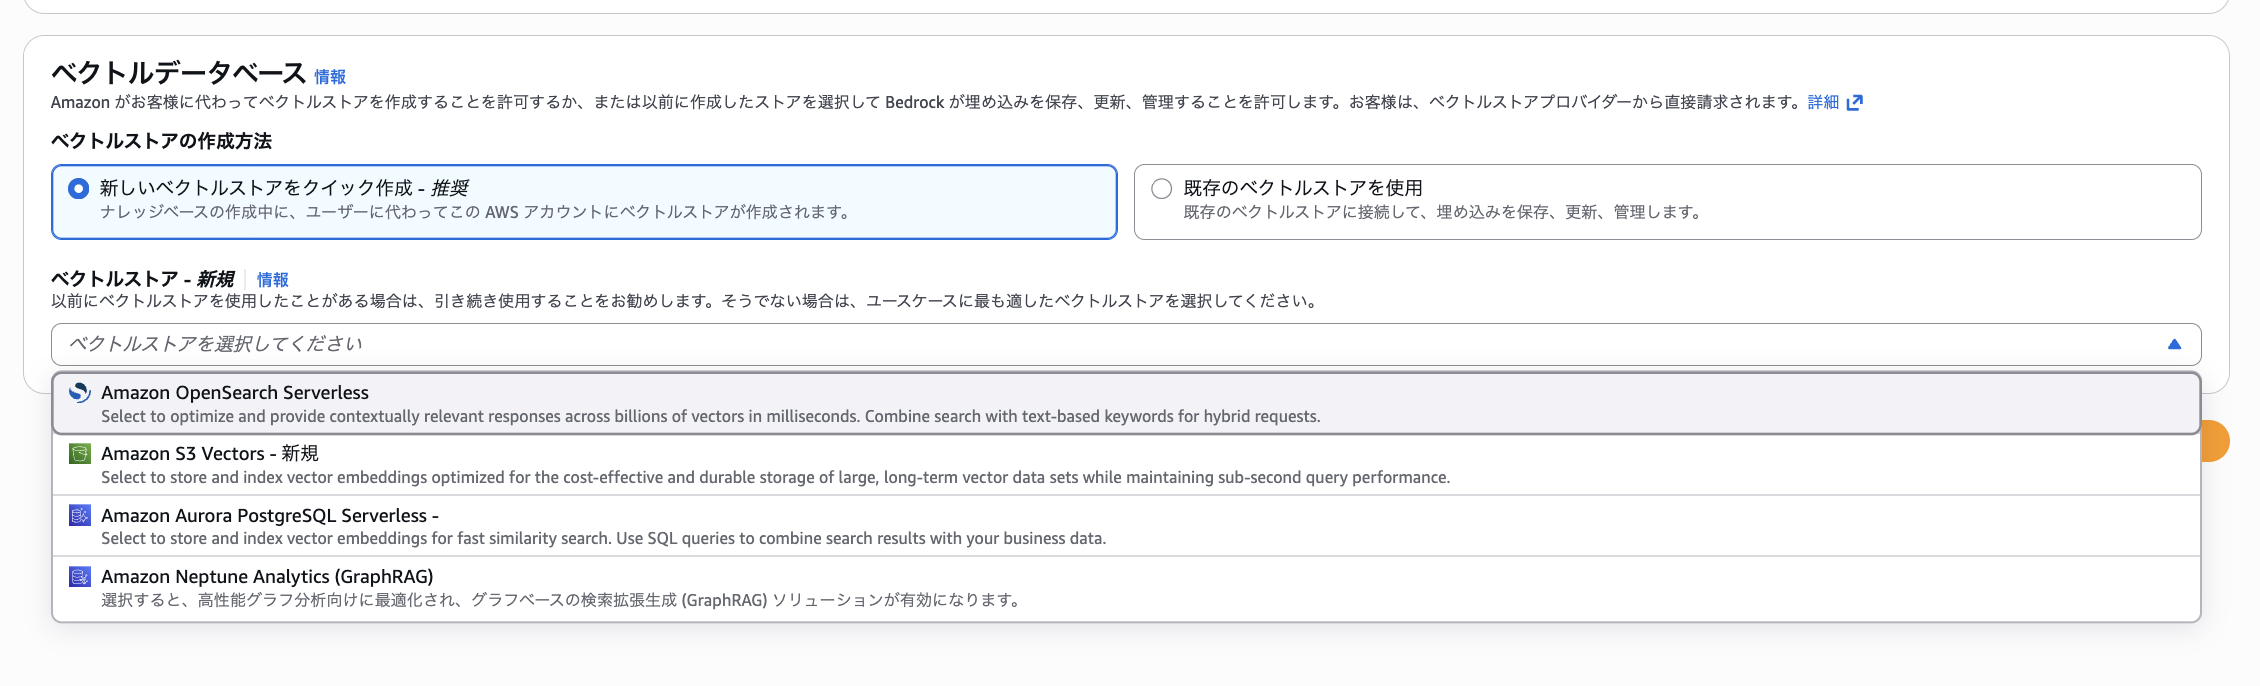
Task: Choose Amazon OpenSearch Serverless option
Action: [x=1126, y=404]
